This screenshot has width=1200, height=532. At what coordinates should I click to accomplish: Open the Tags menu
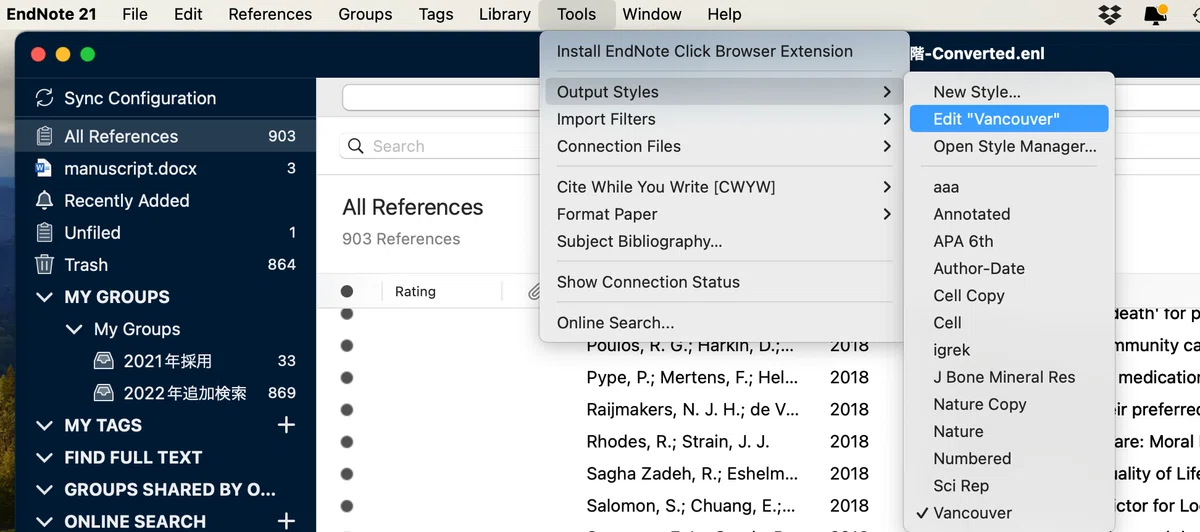point(435,14)
